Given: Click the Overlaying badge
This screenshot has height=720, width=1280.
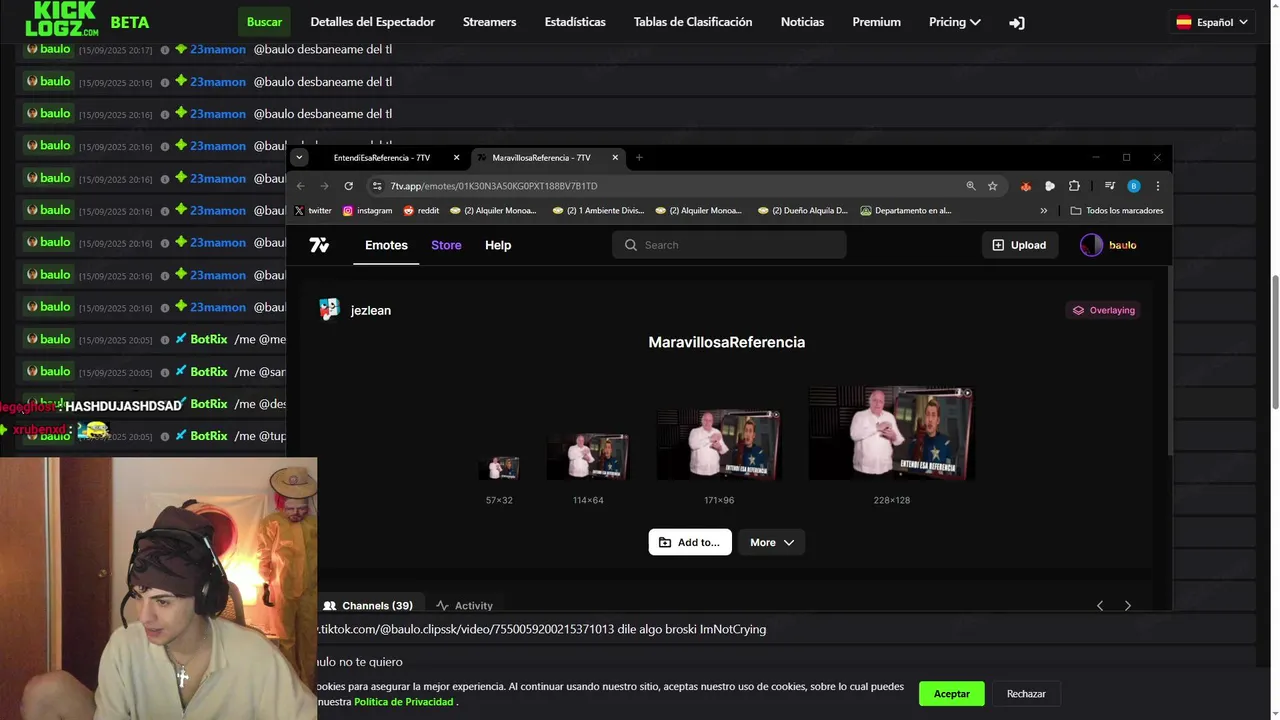Looking at the screenshot, I should click(x=1104, y=310).
